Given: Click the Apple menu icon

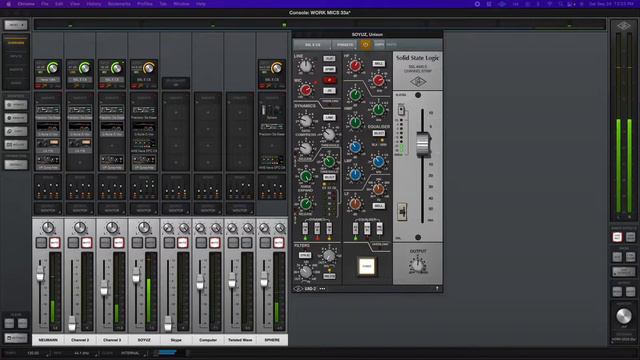Looking at the screenshot, I should pos(8,4).
